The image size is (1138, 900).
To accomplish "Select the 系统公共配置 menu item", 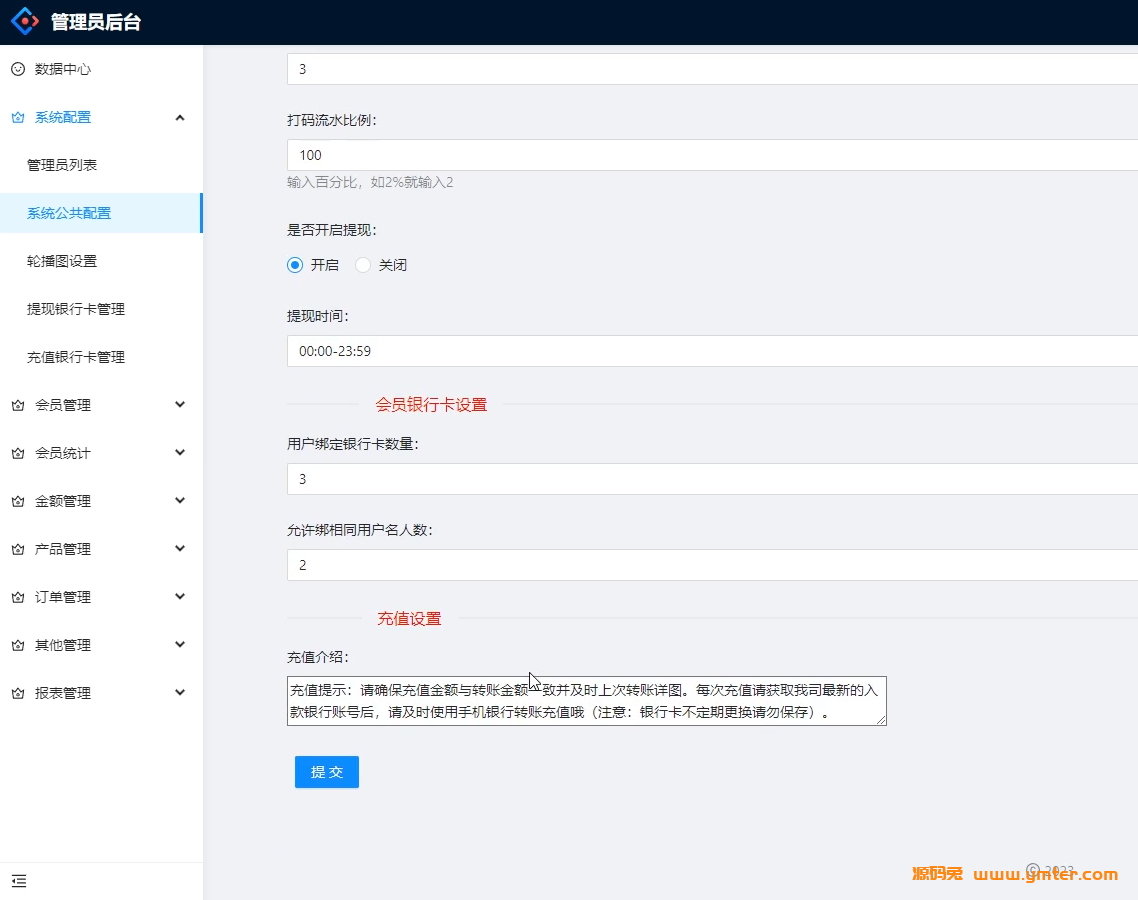I will pos(102,213).
